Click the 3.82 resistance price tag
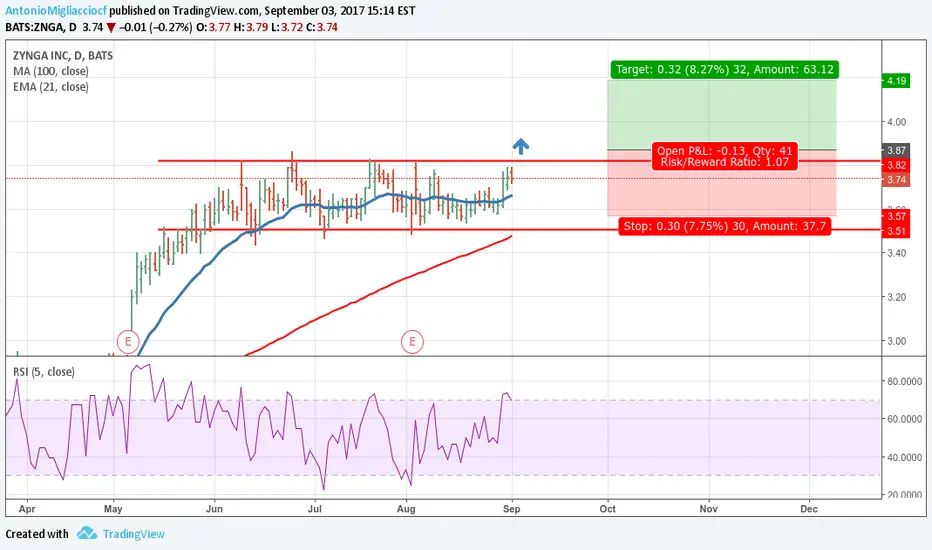 (x=896, y=165)
